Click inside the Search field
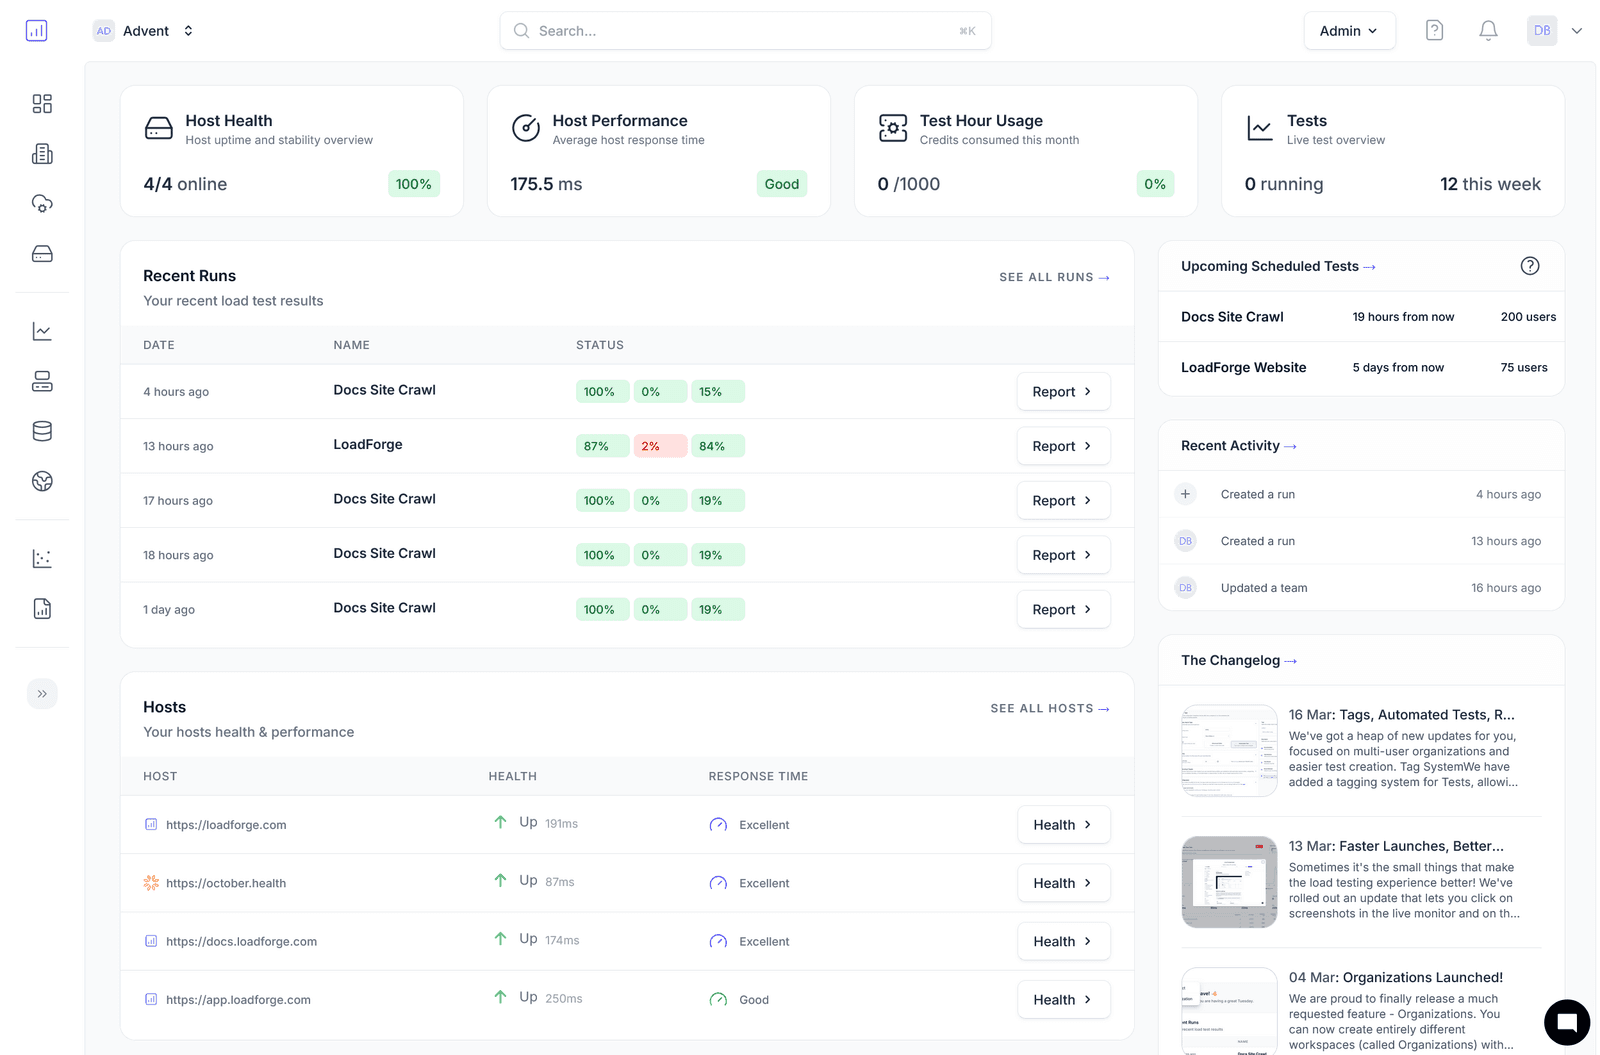1600x1055 pixels. click(x=745, y=30)
